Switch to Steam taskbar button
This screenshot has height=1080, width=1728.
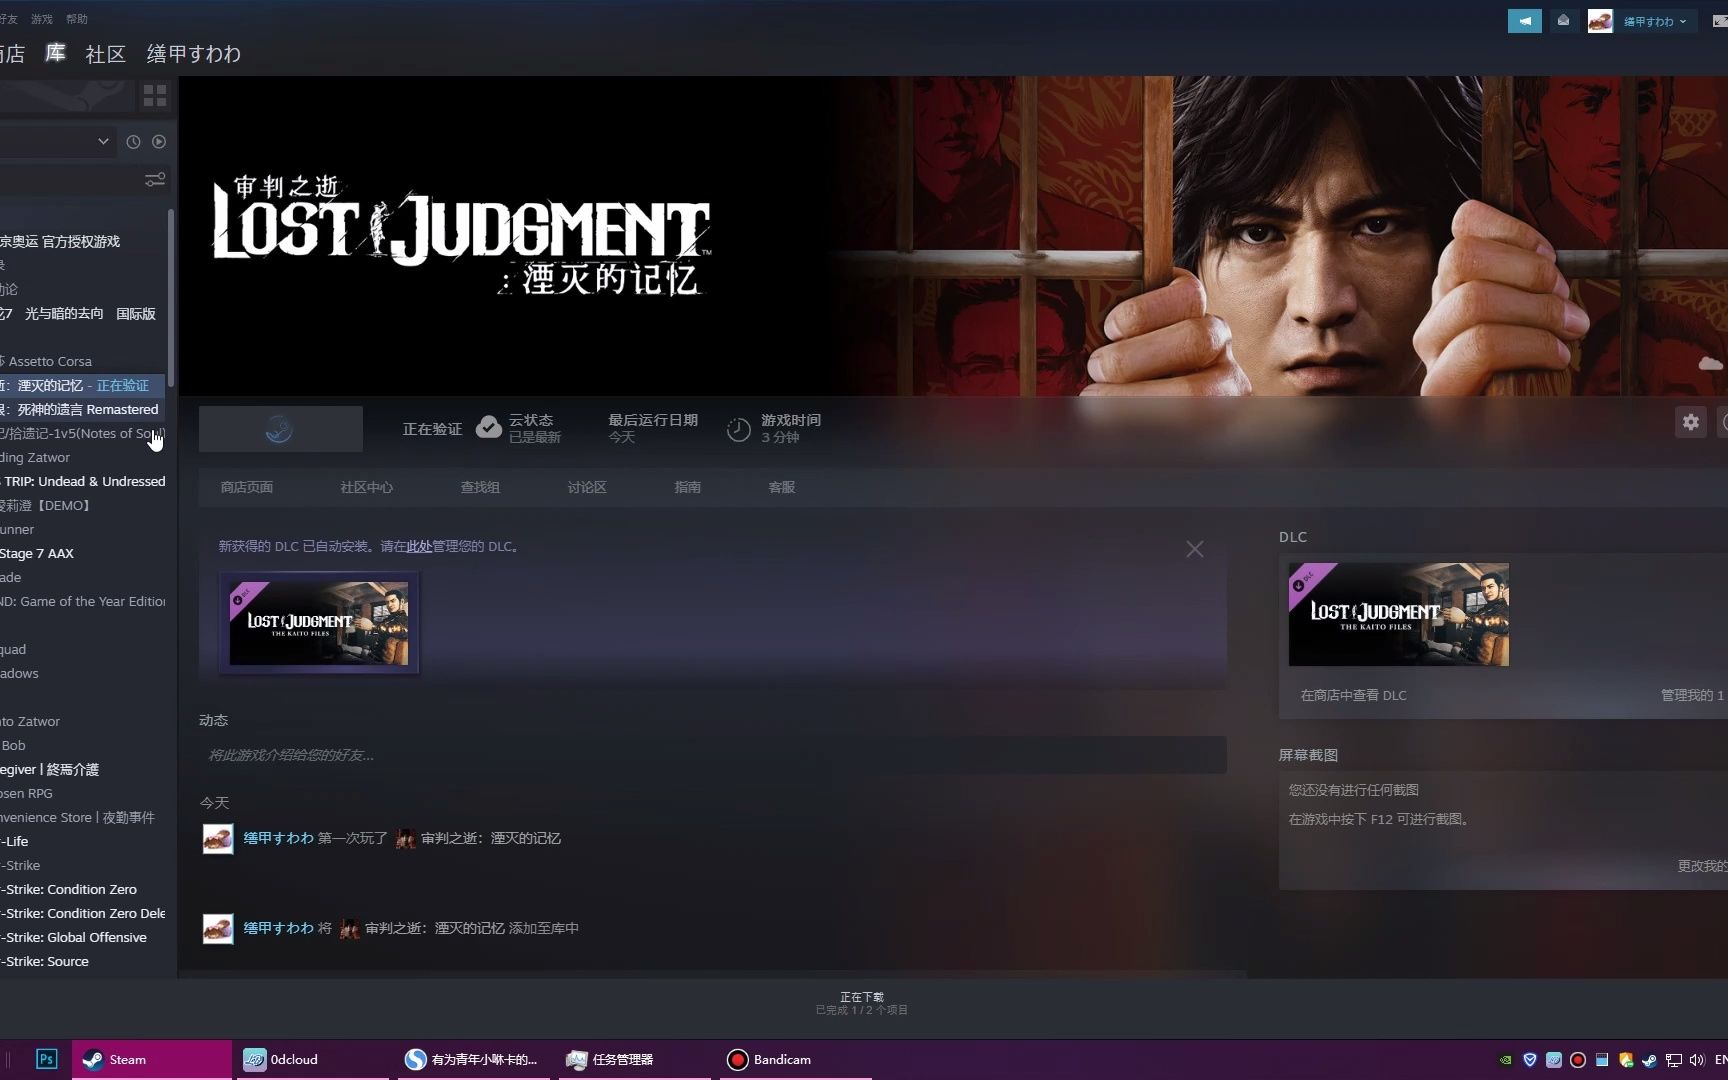[152, 1059]
